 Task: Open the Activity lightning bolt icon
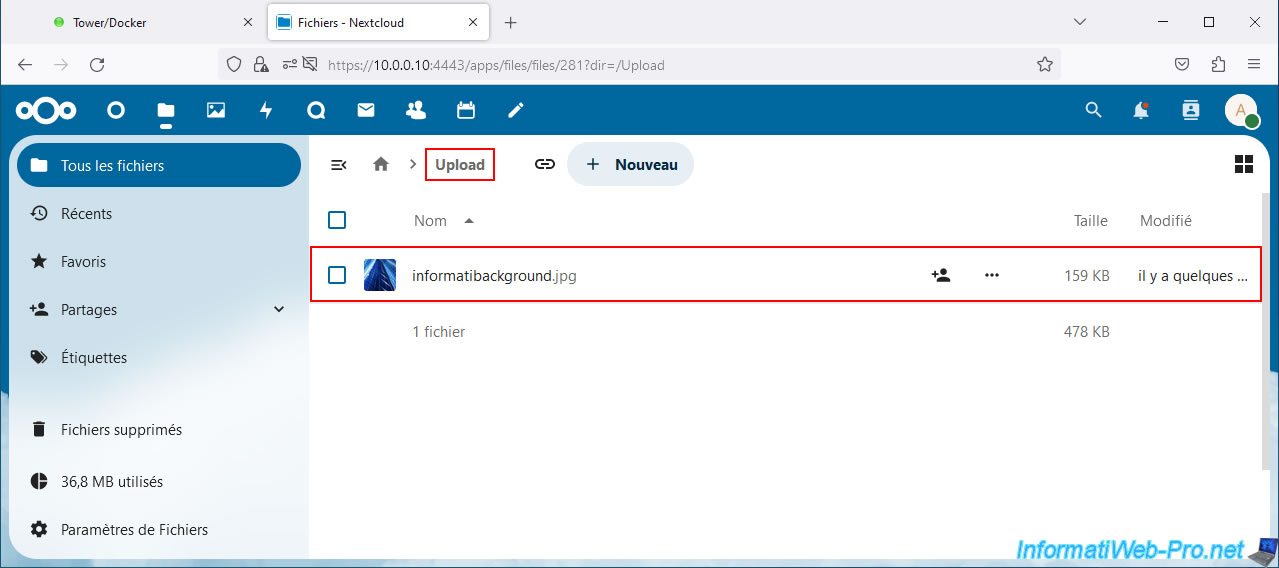click(x=266, y=110)
